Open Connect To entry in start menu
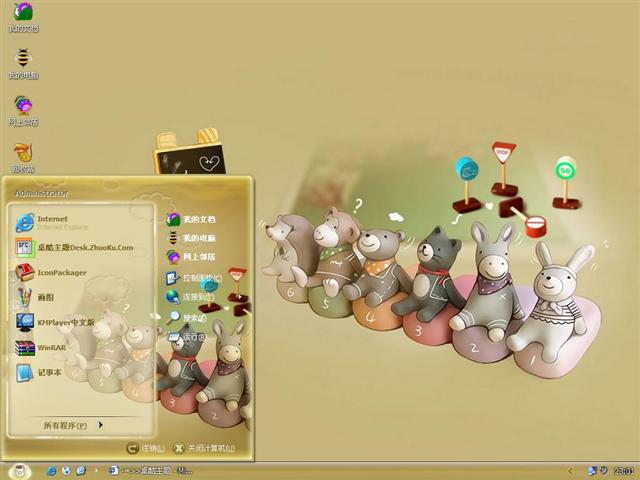The width and height of the screenshot is (640, 480). point(190,297)
